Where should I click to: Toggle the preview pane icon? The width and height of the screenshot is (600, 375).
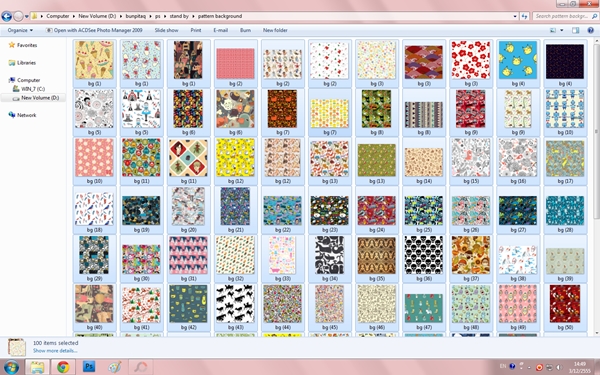[x=576, y=30]
